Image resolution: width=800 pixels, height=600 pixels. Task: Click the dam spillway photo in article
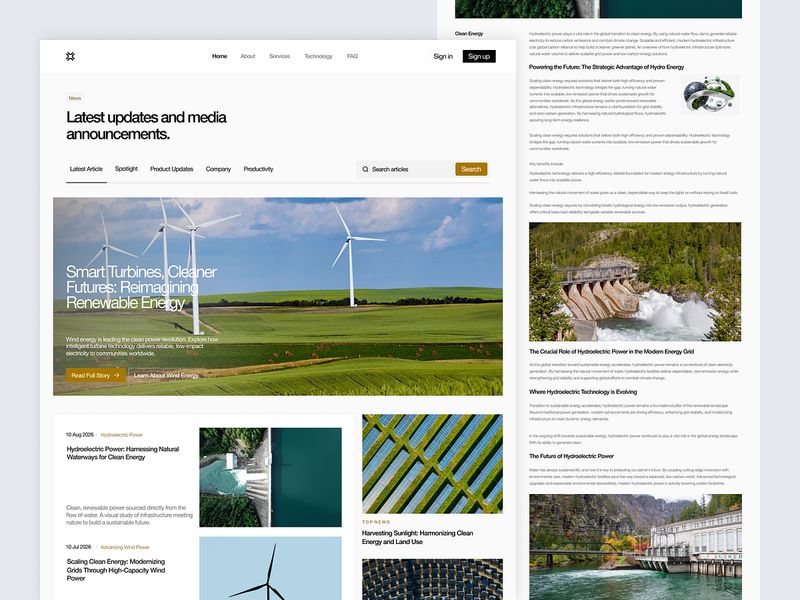pyautogui.click(x=635, y=282)
